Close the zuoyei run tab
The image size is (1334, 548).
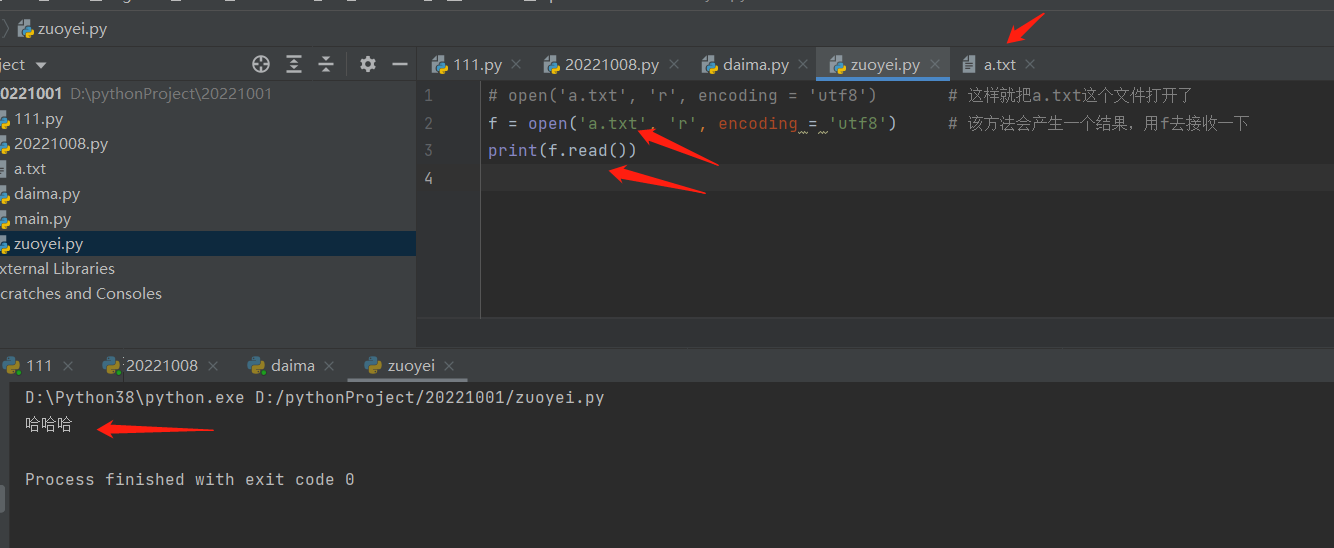449,366
